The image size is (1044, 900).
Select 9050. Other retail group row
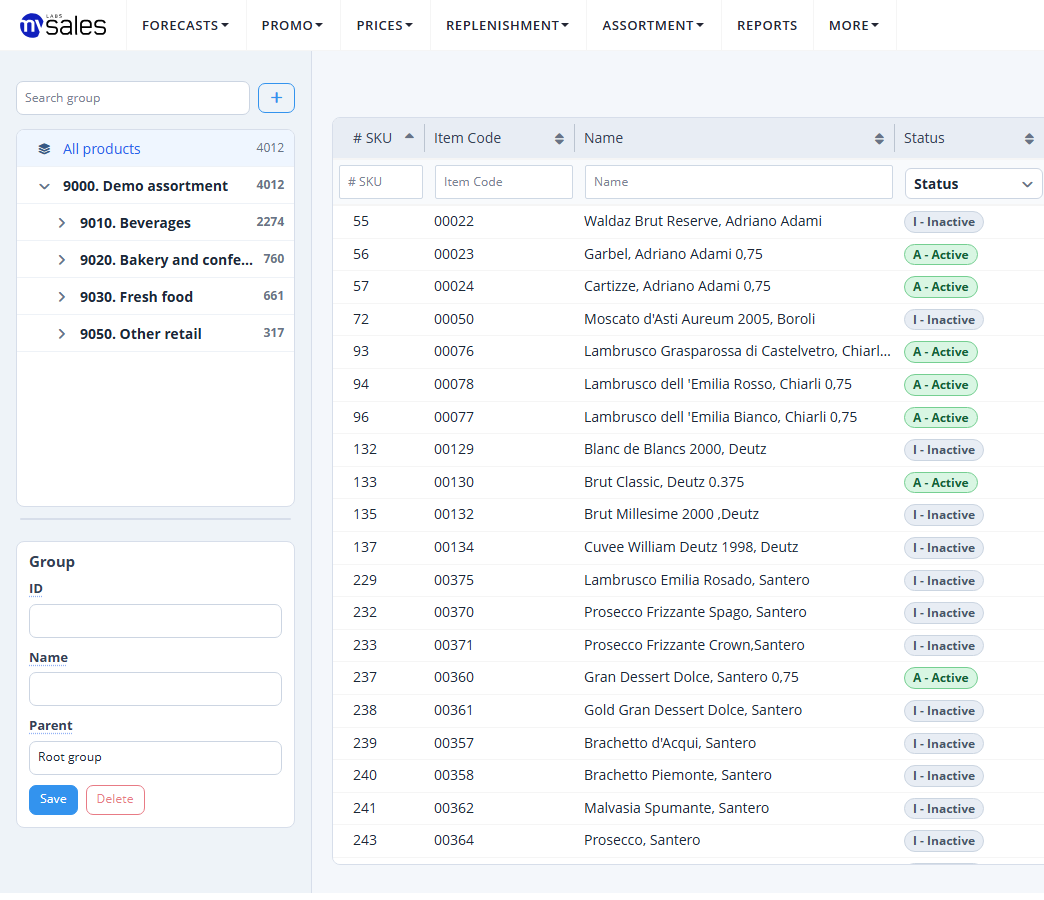pos(156,334)
